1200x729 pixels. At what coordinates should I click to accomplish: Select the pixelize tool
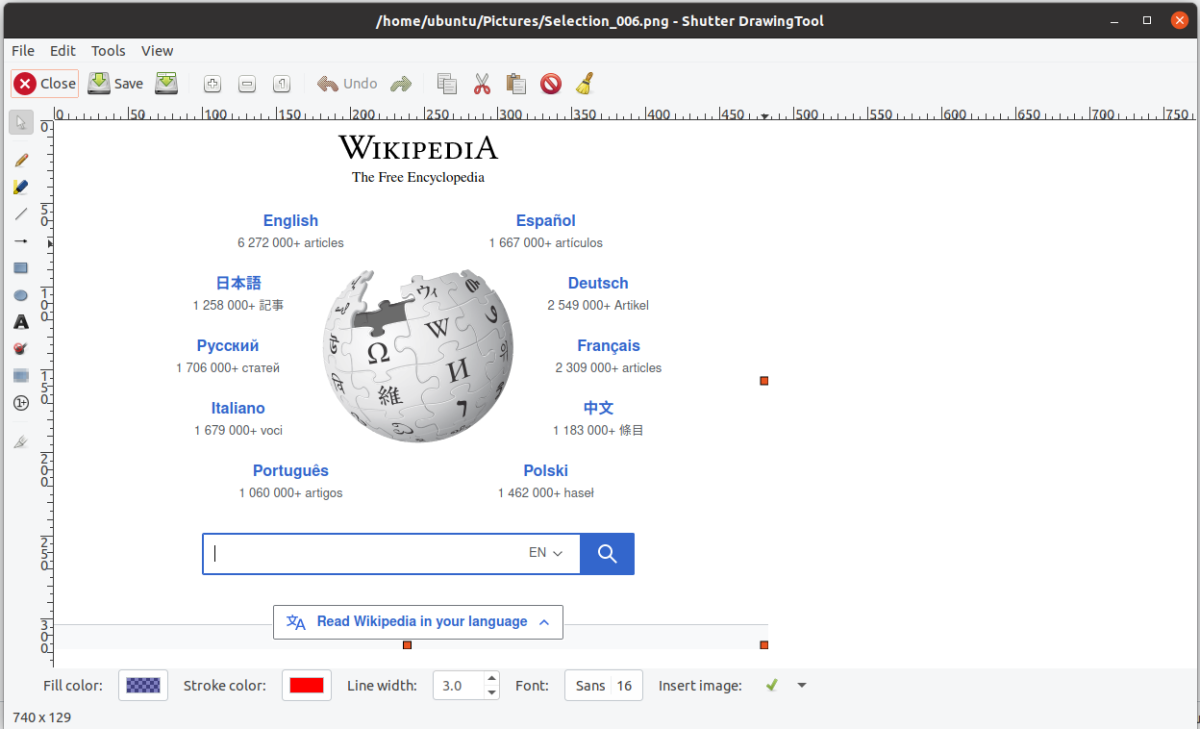point(21,376)
